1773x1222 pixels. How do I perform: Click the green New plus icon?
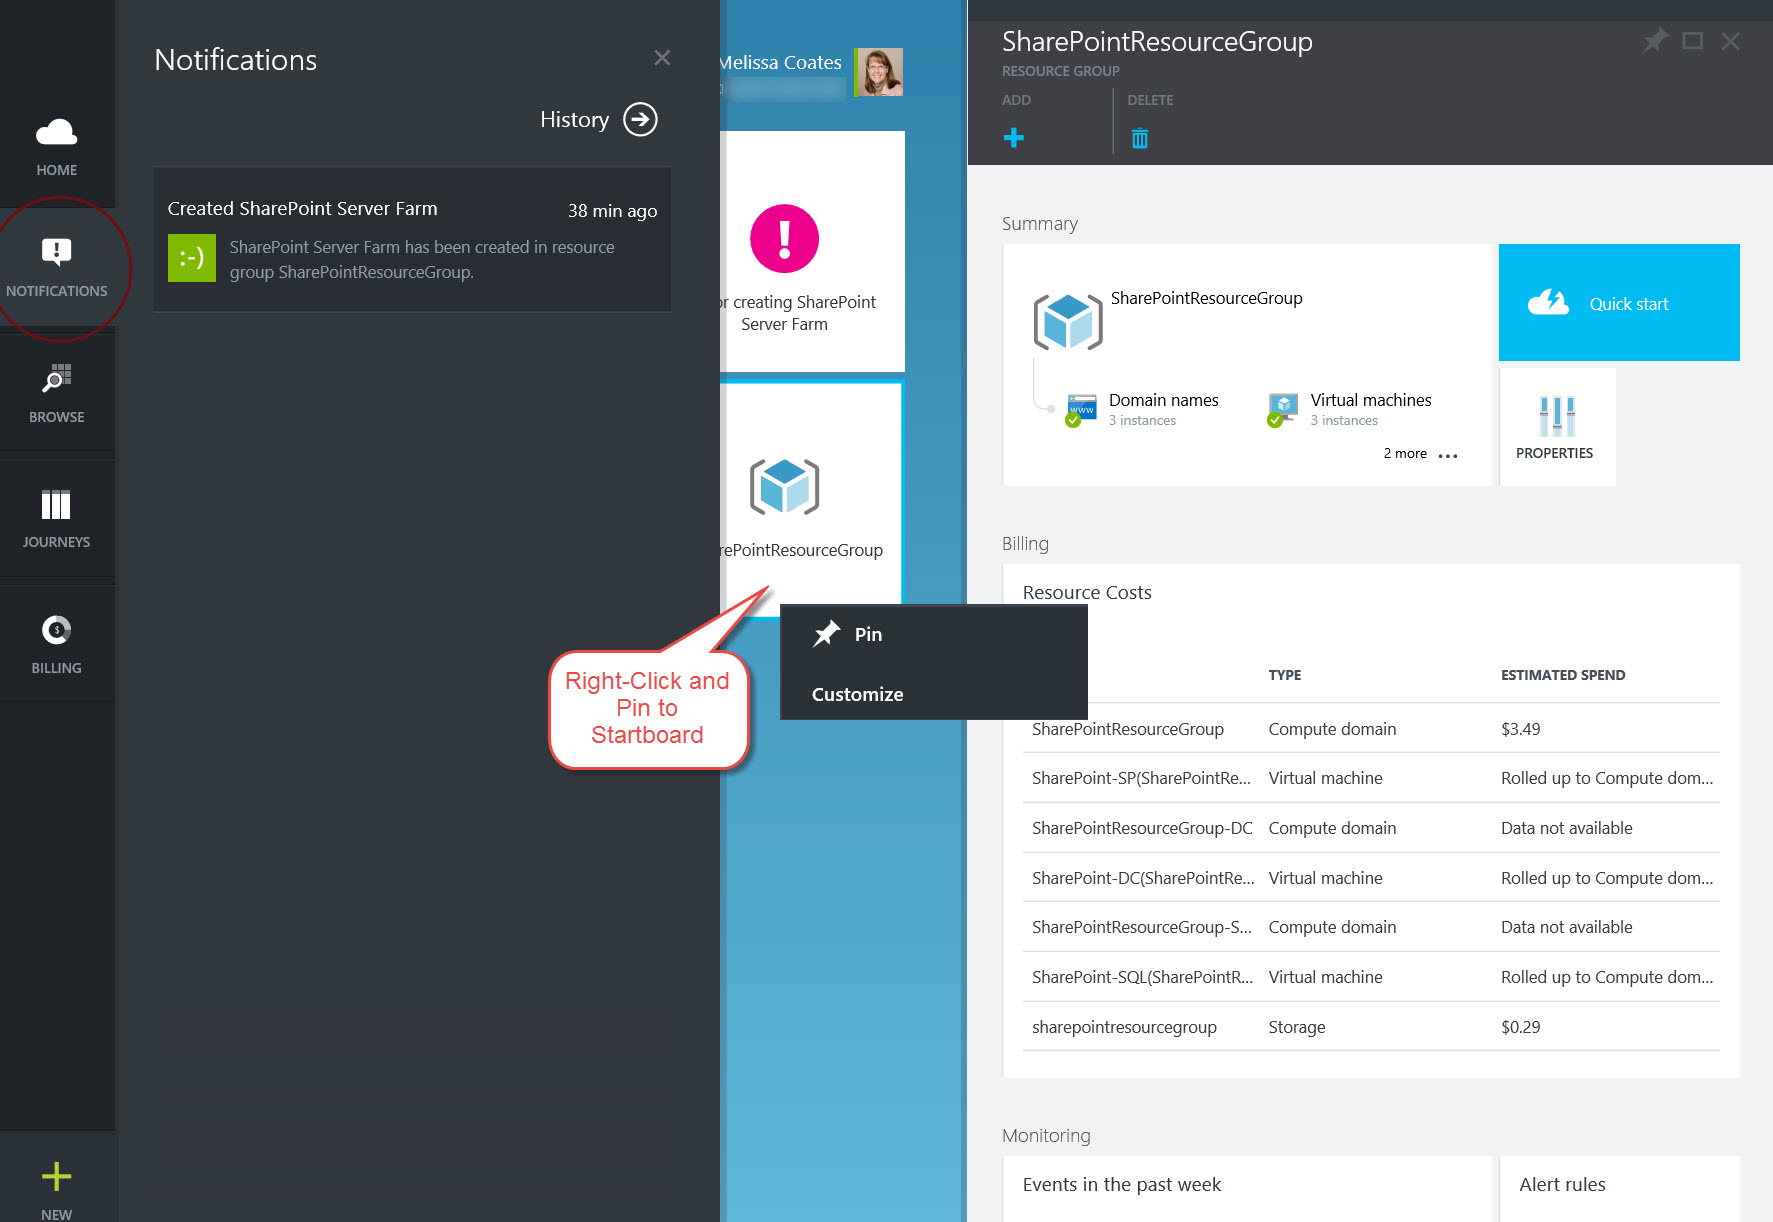point(57,1176)
